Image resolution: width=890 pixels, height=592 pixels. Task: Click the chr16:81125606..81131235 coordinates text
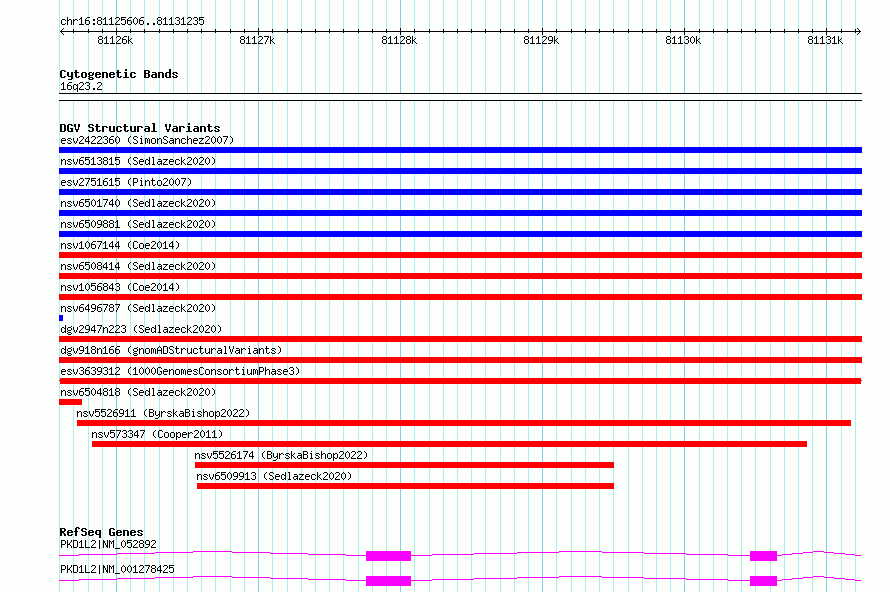132,22
